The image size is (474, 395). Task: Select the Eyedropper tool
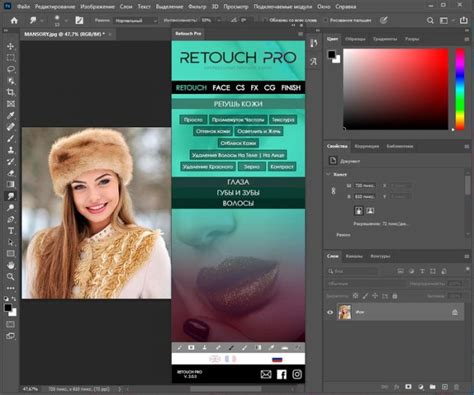click(11, 115)
